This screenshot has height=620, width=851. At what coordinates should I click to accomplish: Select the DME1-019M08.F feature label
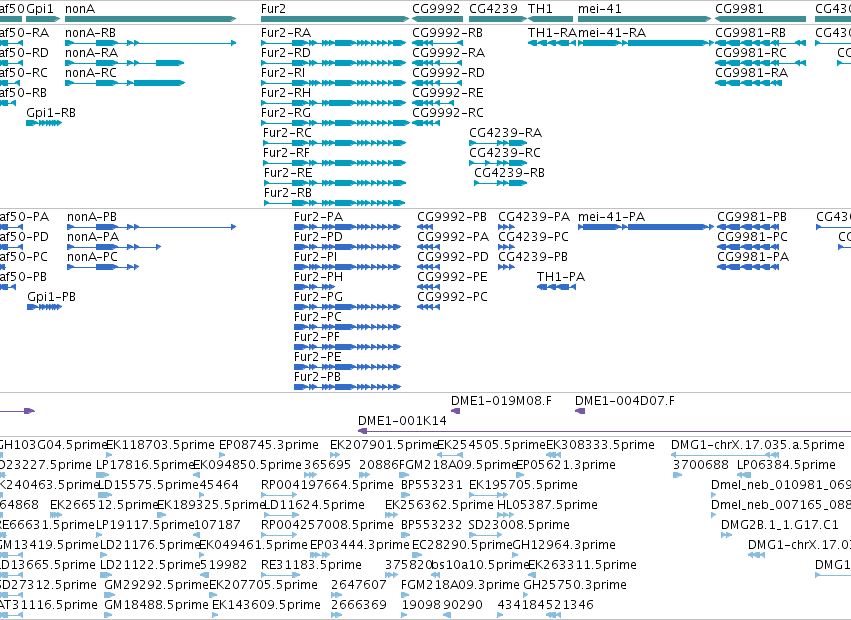click(x=501, y=401)
